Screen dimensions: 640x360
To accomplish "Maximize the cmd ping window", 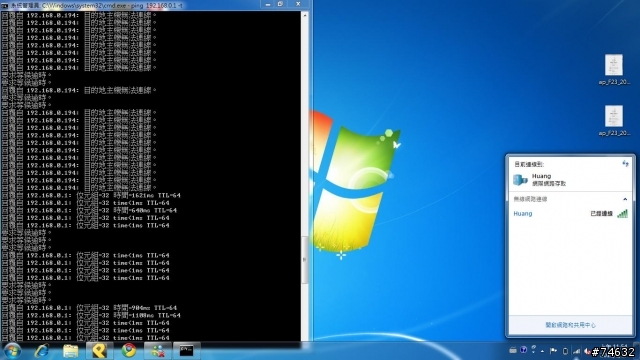I will [x=280, y=4].
